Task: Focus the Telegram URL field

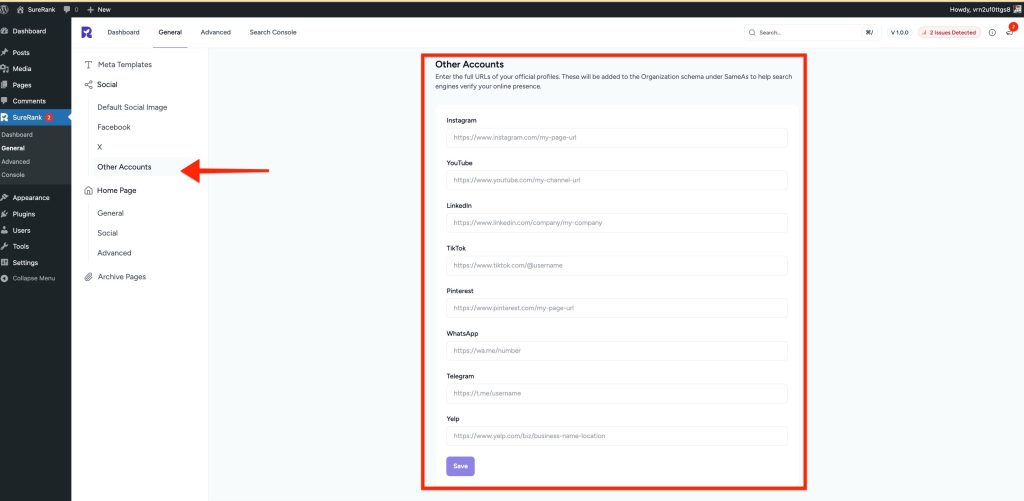Action: 616,393
